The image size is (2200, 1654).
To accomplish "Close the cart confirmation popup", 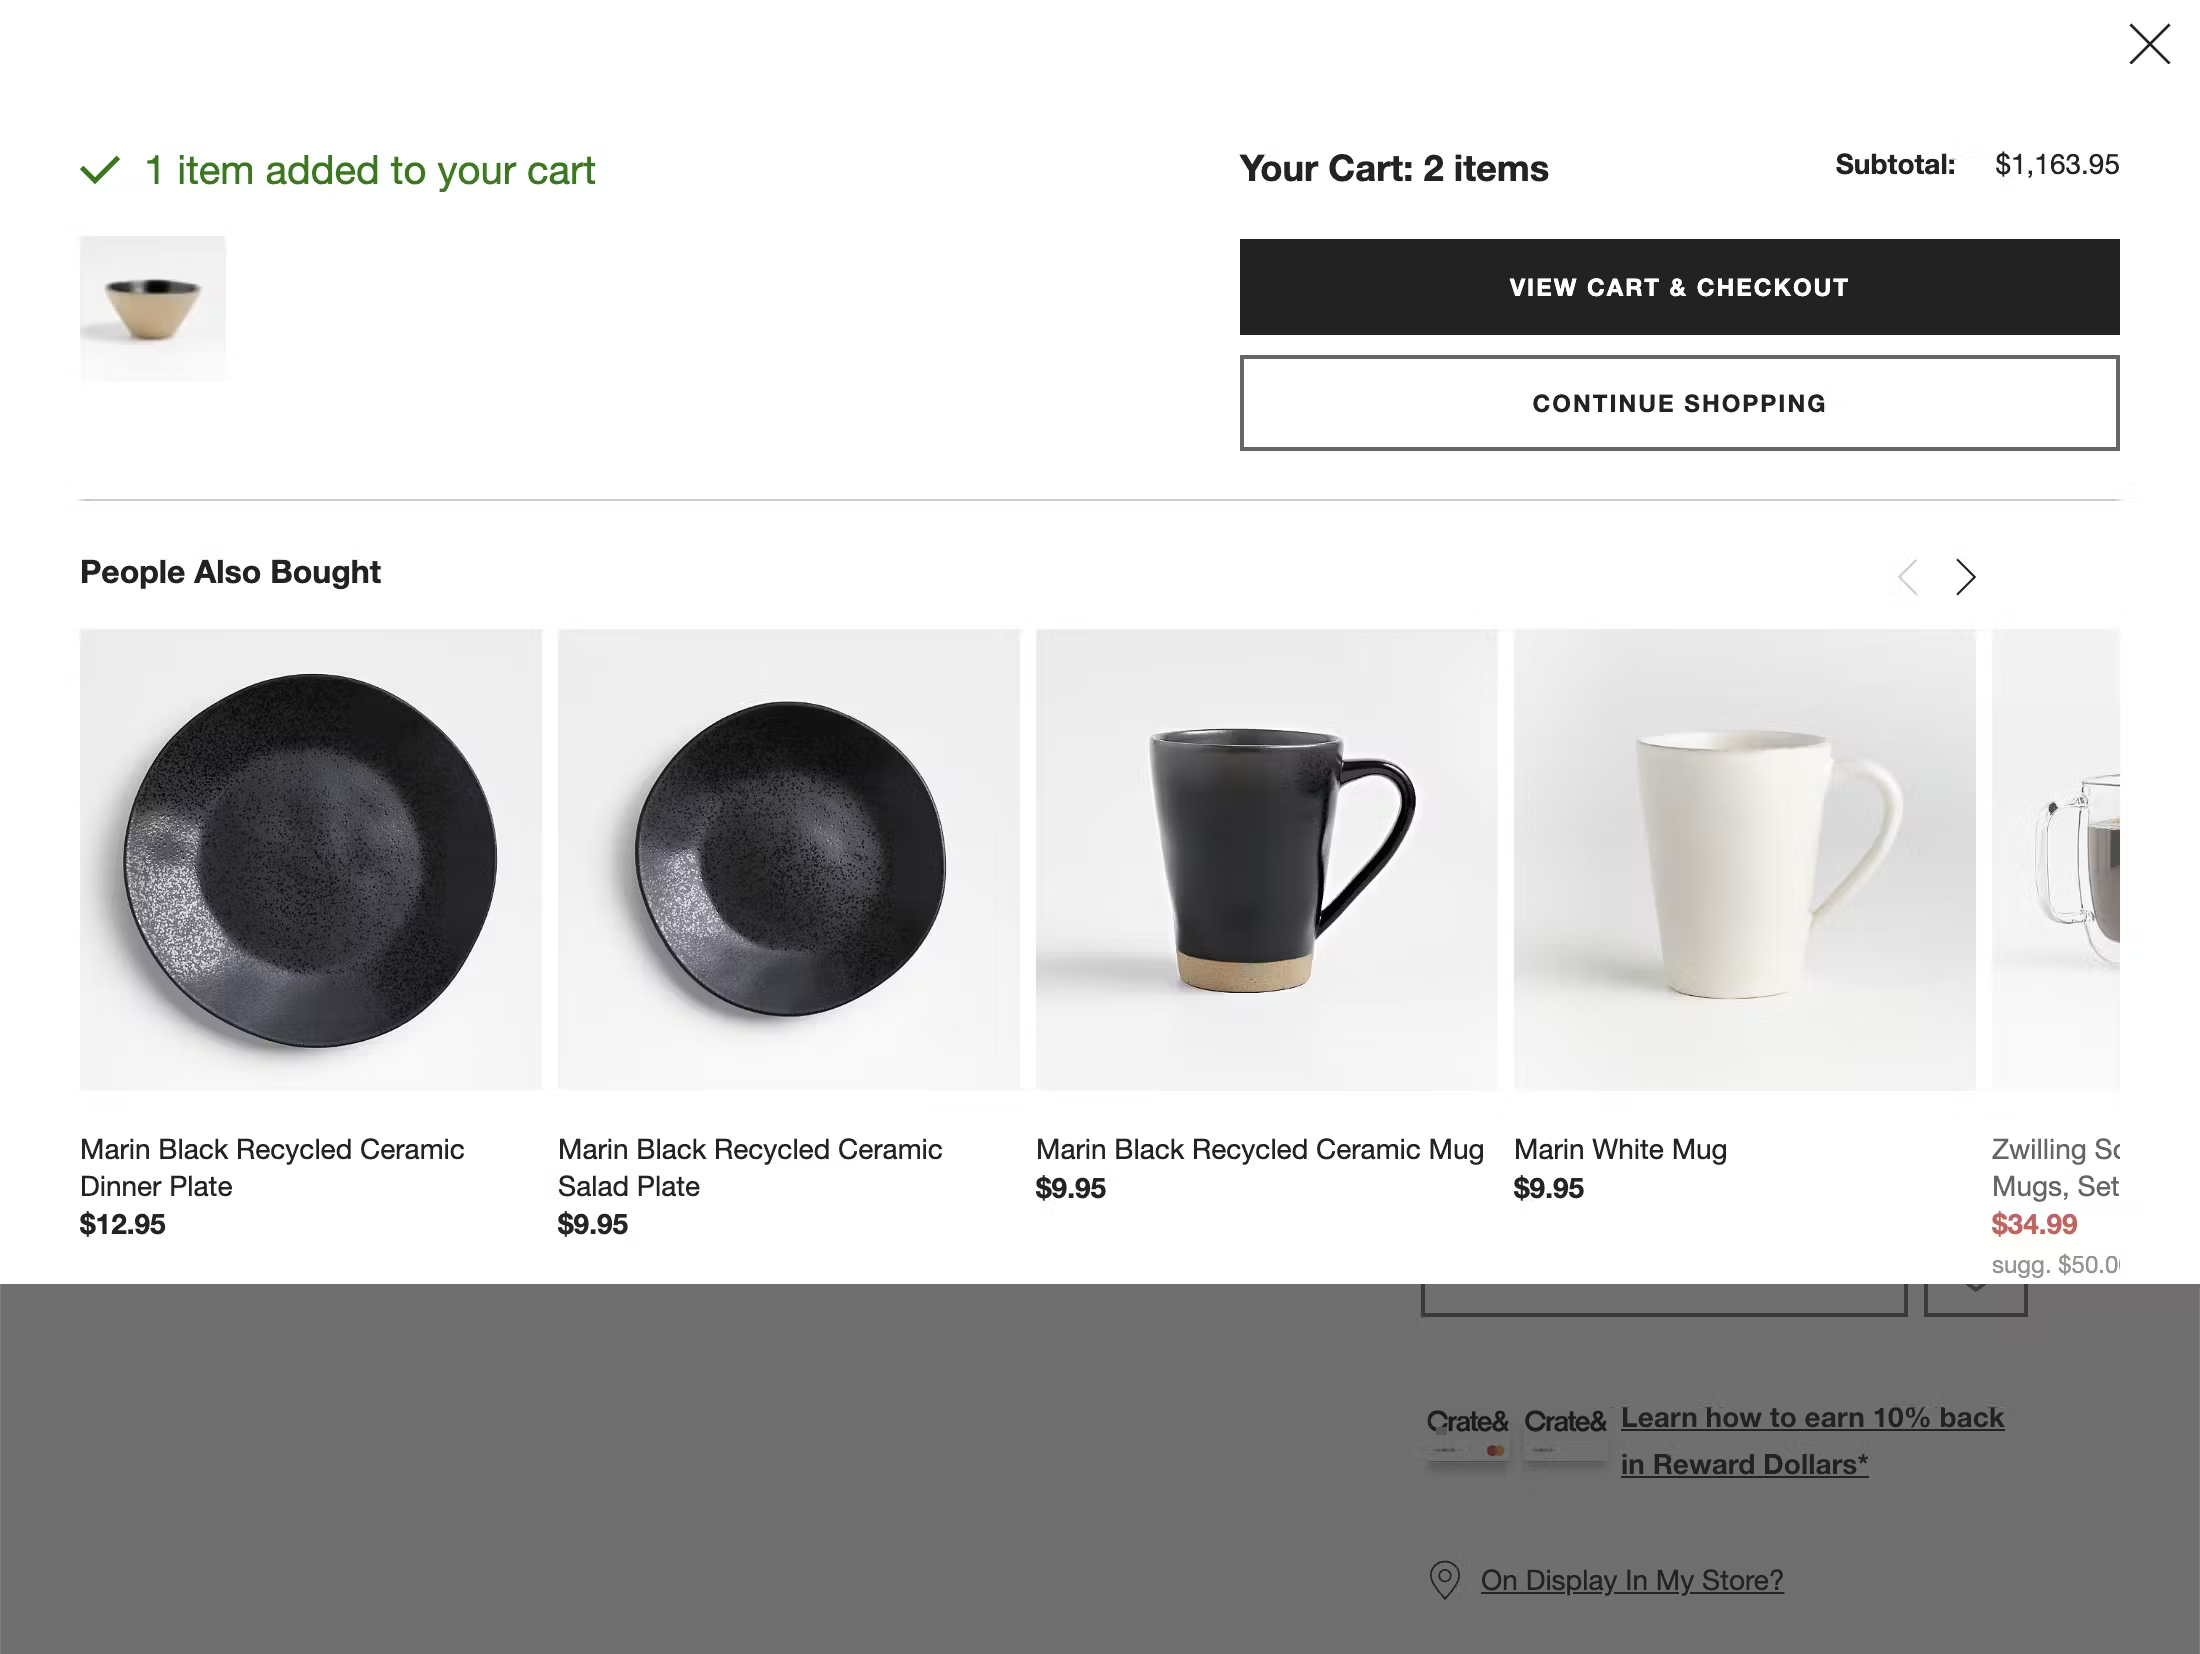I will (2148, 44).
